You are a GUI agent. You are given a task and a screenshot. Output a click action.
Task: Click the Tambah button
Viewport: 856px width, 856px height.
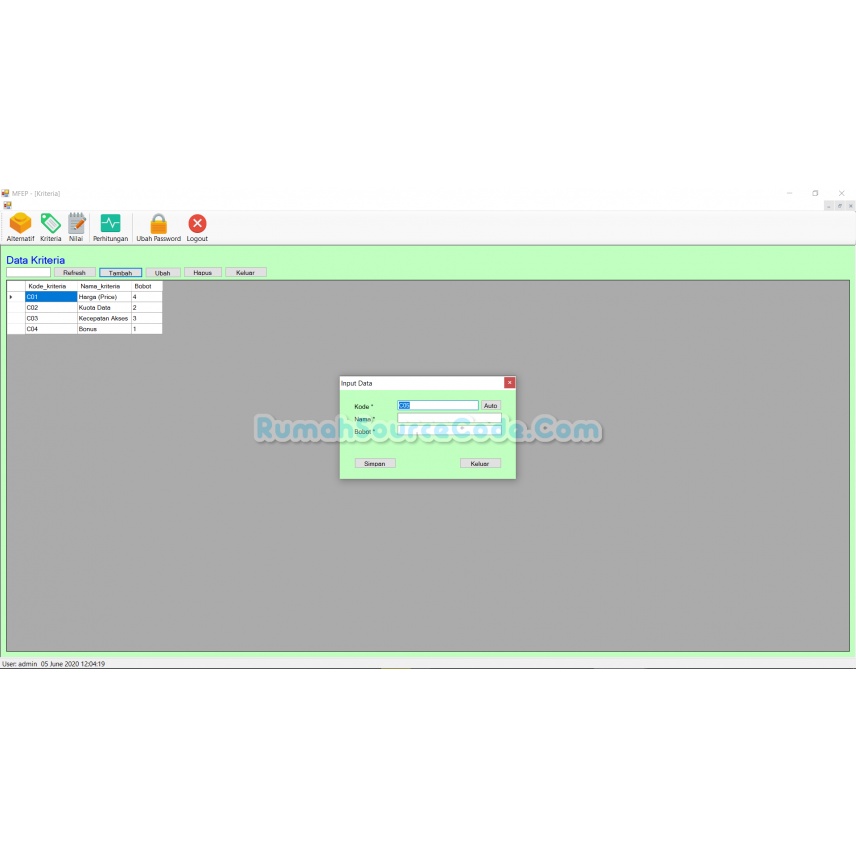[121, 272]
